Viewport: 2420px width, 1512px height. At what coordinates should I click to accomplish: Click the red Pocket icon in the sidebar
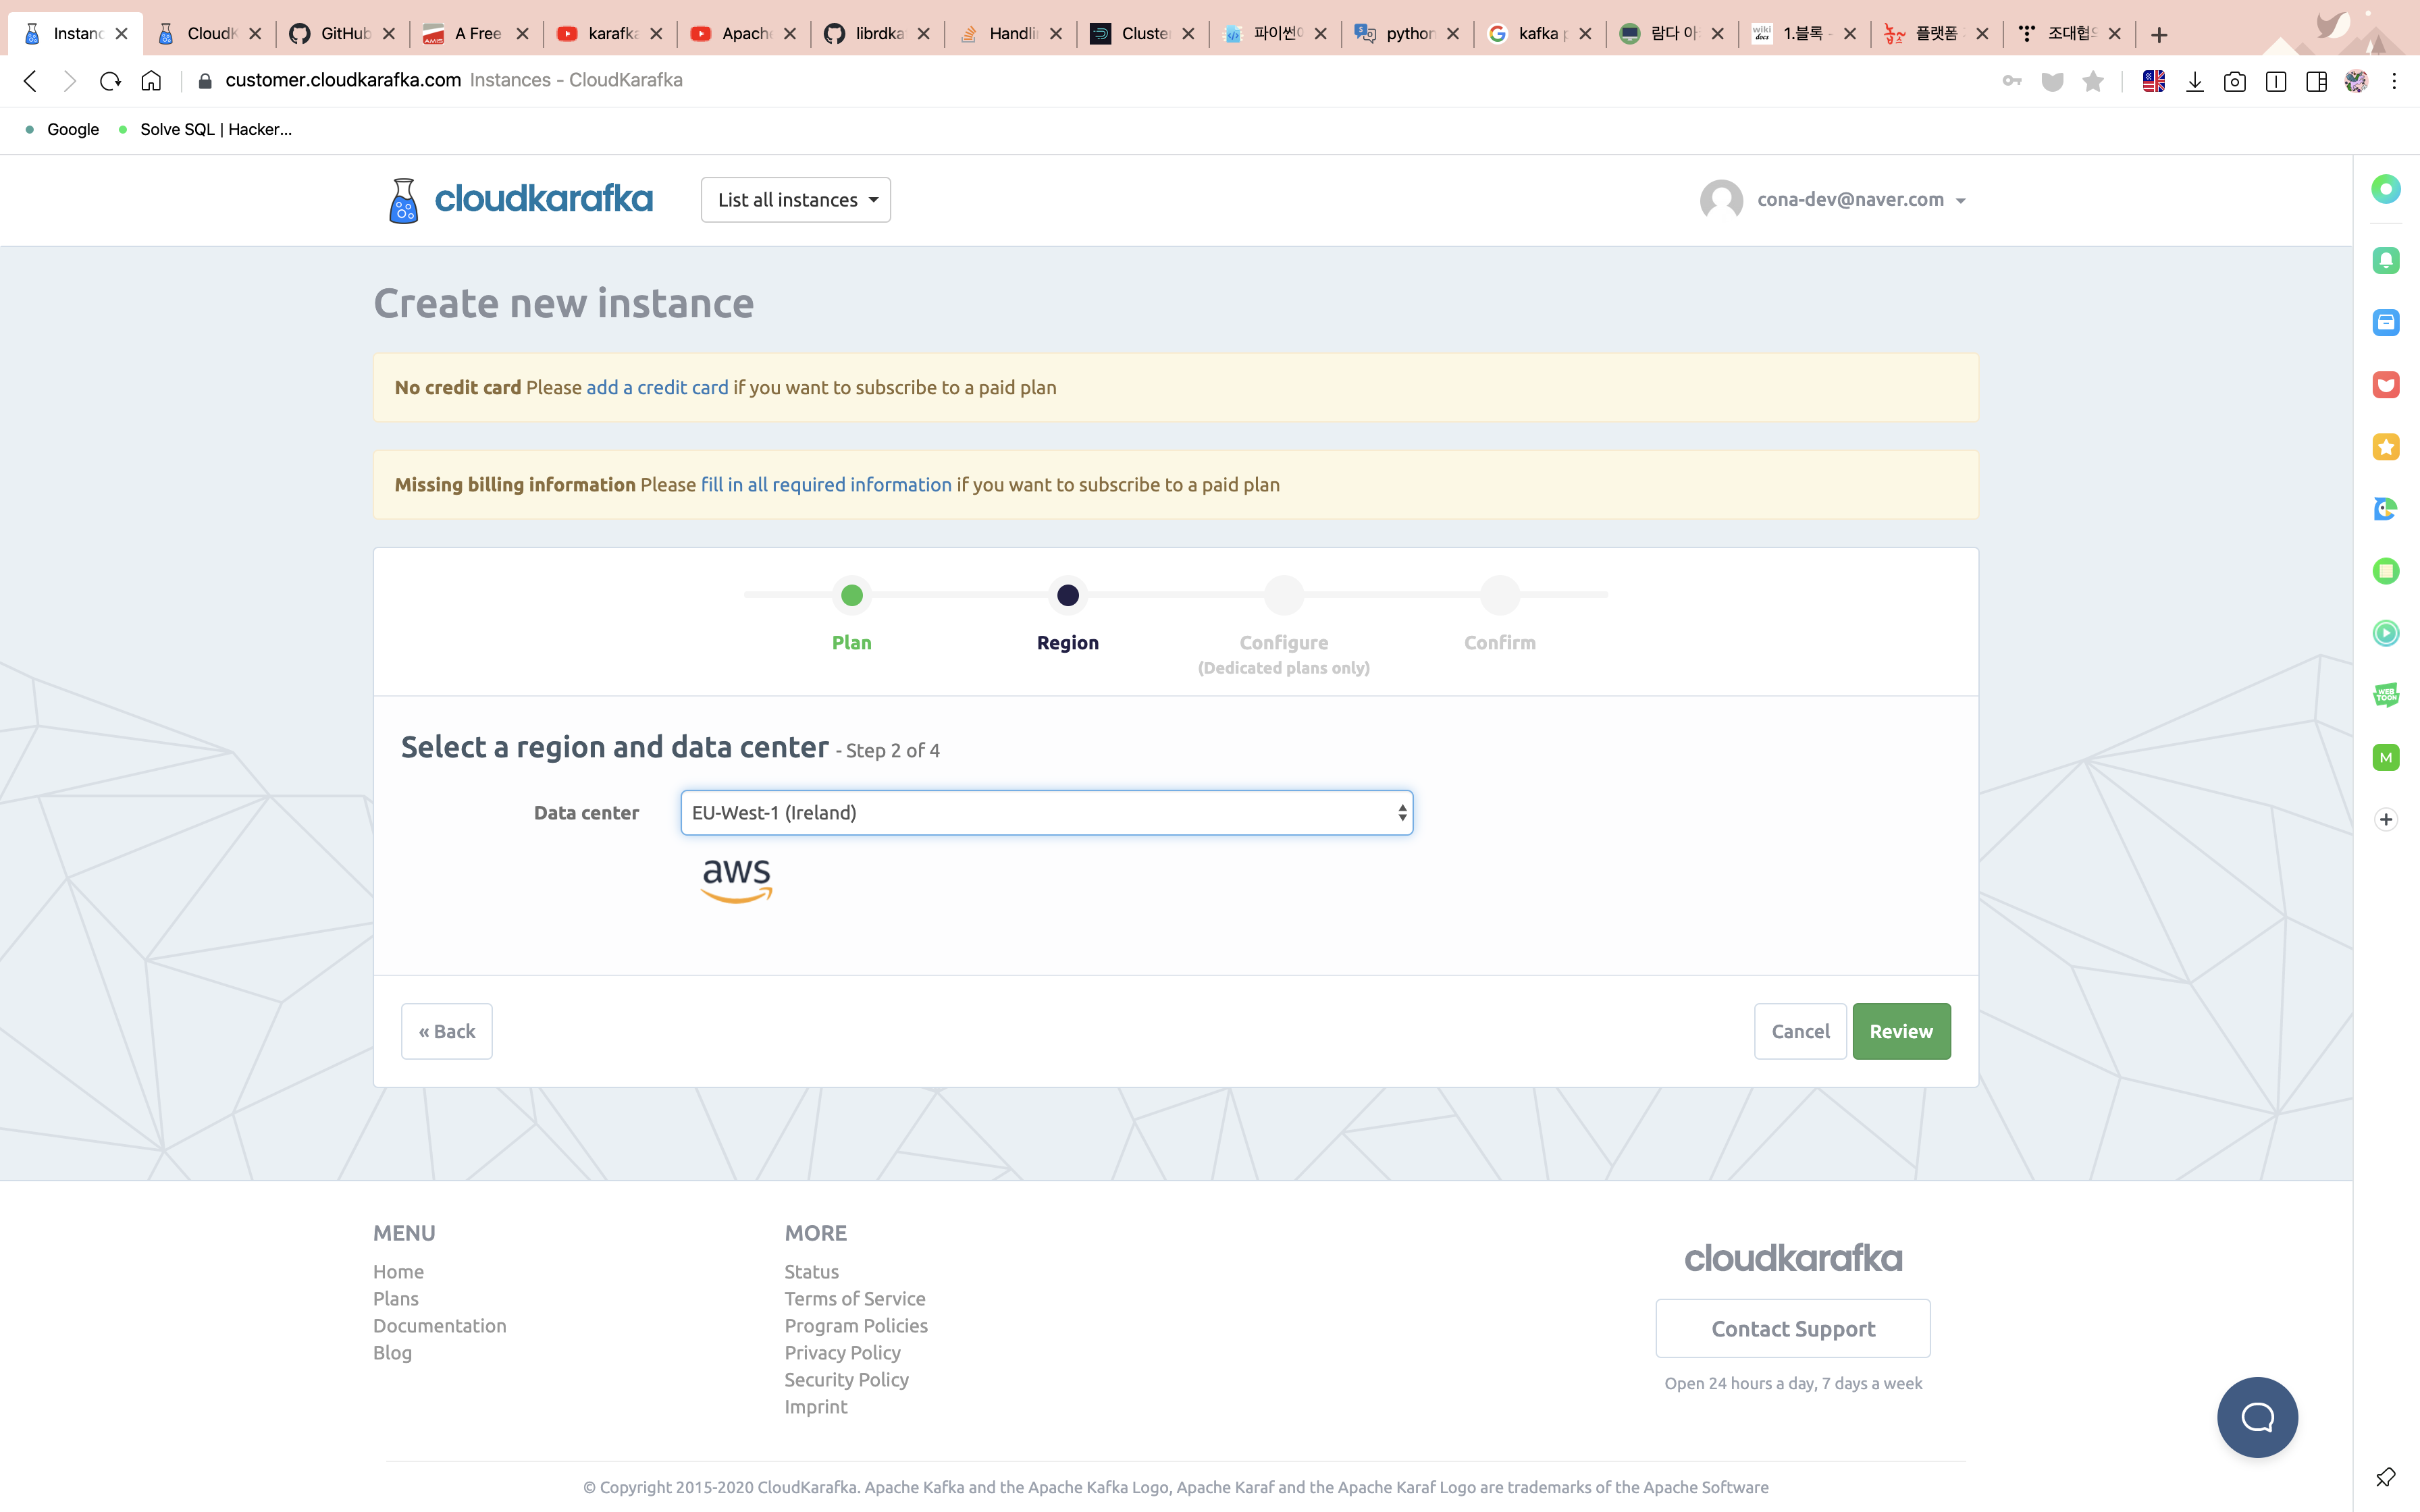point(2386,385)
